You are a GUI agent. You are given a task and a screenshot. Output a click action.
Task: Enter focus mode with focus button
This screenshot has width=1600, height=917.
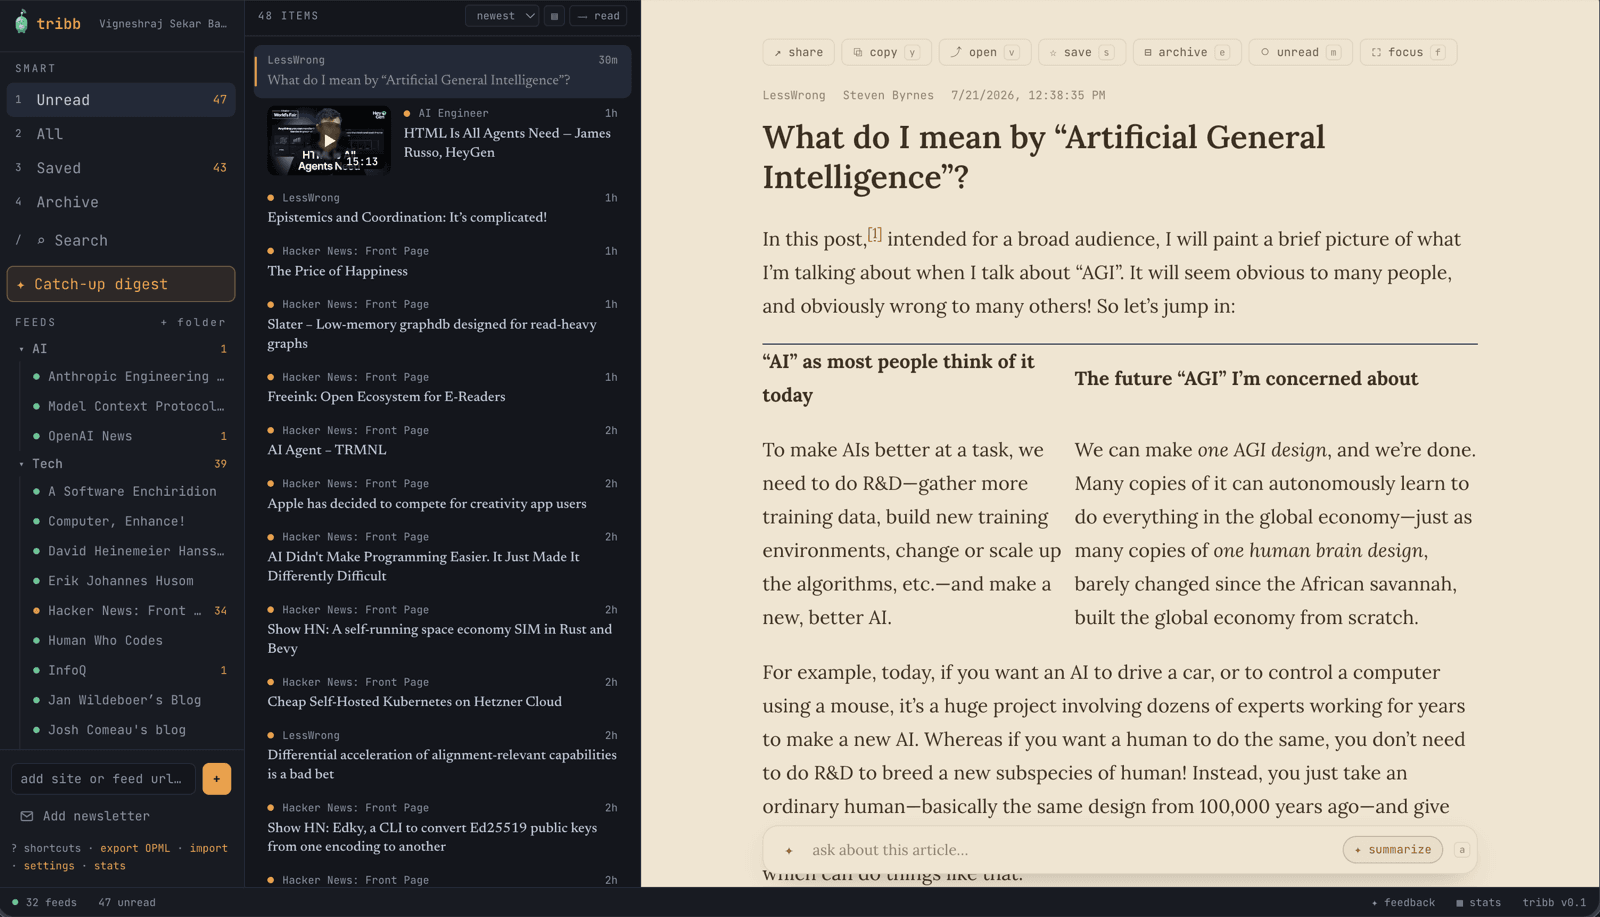[1408, 52]
